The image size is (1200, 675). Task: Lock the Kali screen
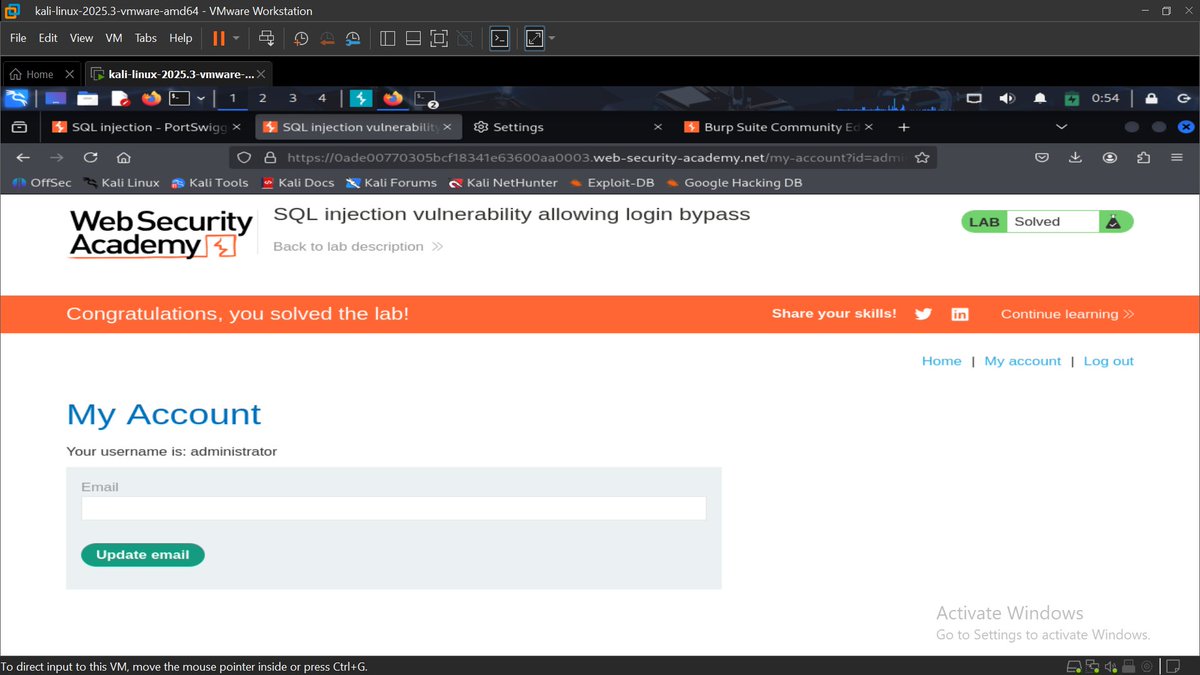click(x=1151, y=98)
